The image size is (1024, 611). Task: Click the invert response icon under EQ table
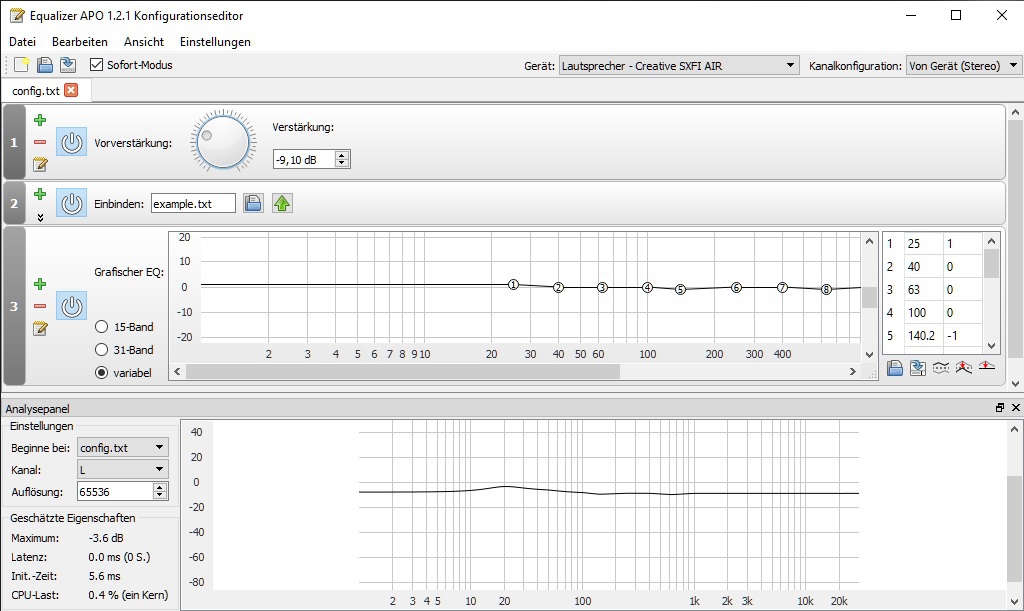pos(941,368)
